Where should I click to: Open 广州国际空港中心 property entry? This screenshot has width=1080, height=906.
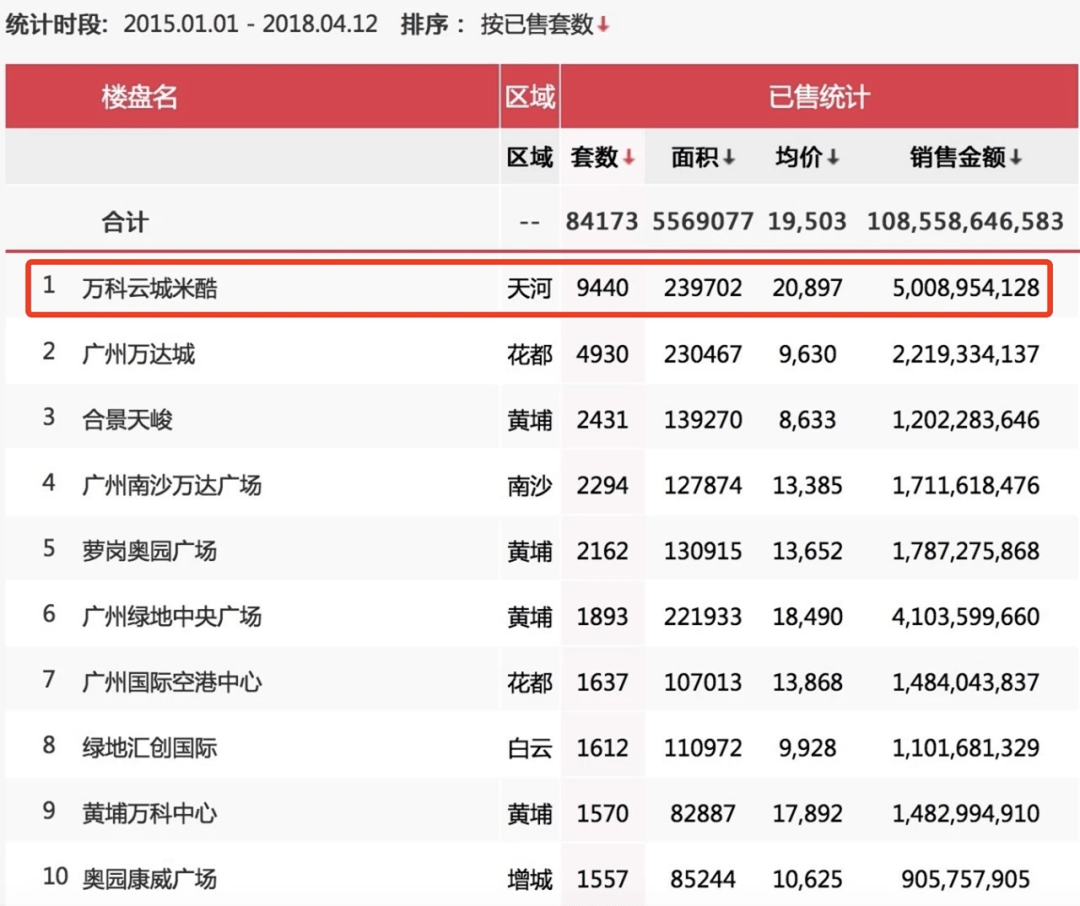[x=172, y=683]
